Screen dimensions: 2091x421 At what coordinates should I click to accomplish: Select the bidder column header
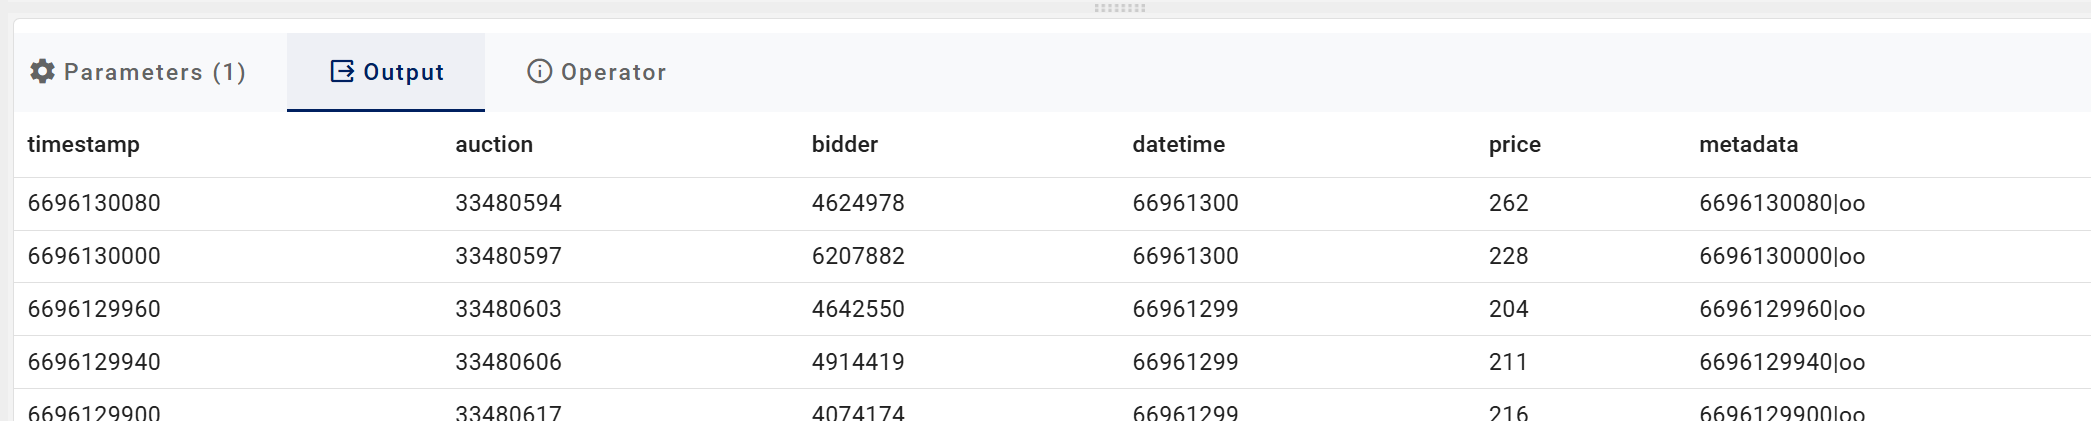point(844,145)
